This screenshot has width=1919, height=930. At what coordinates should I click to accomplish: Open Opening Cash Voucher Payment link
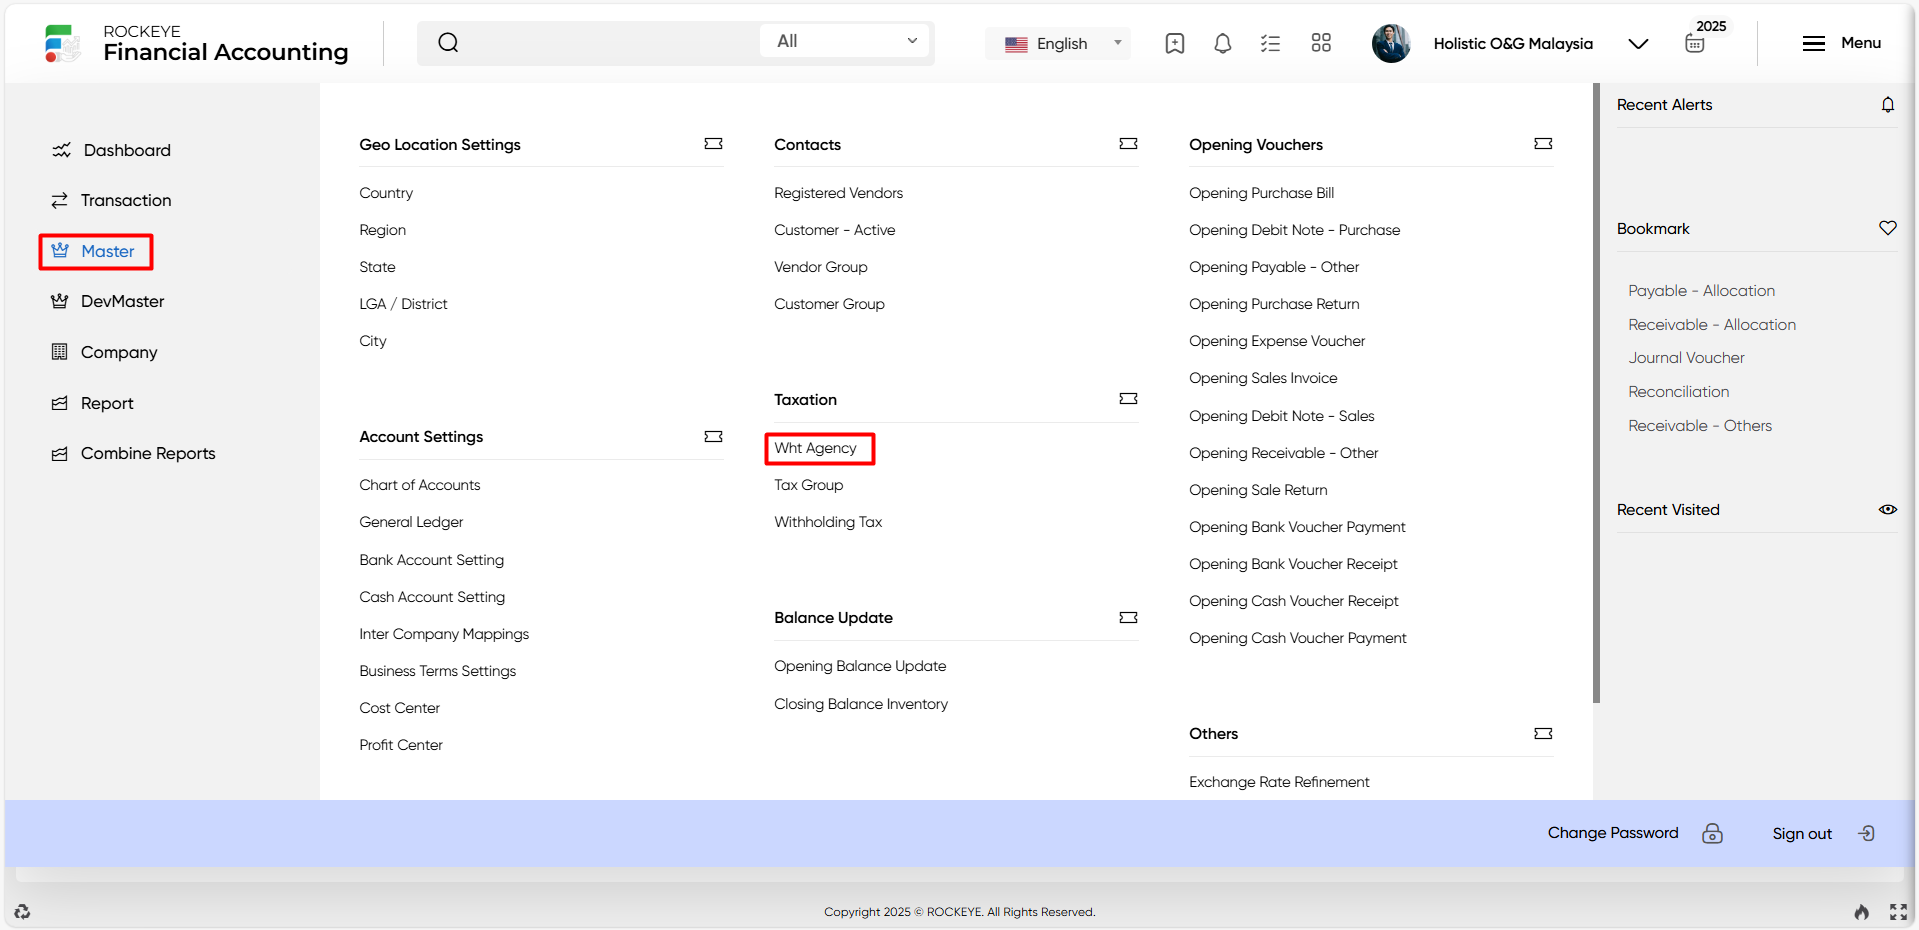pyautogui.click(x=1297, y=638)
